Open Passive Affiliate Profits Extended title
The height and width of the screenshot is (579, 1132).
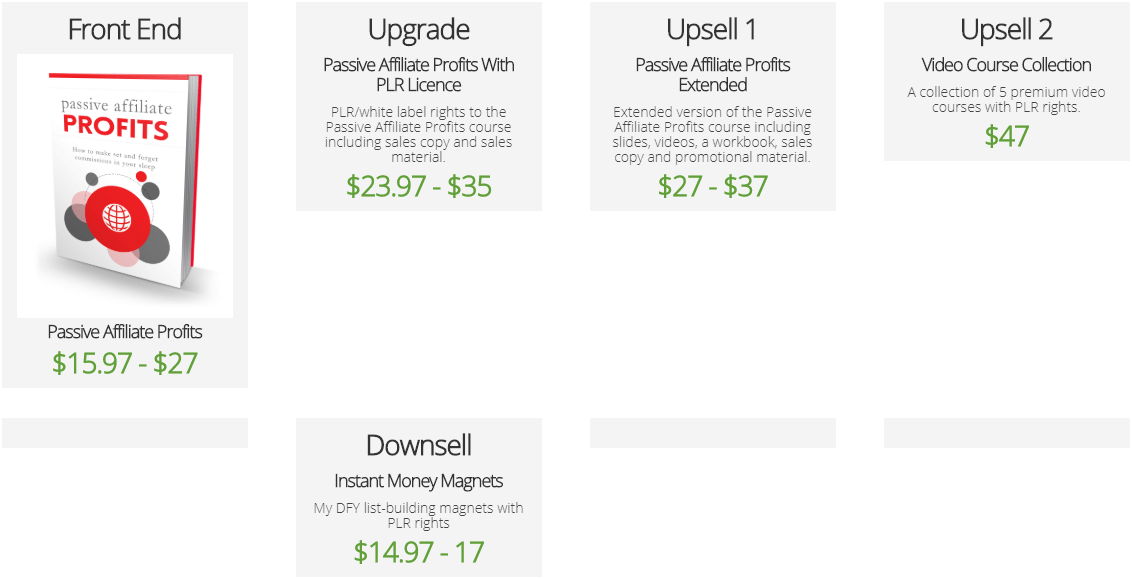tap(713, 75)
